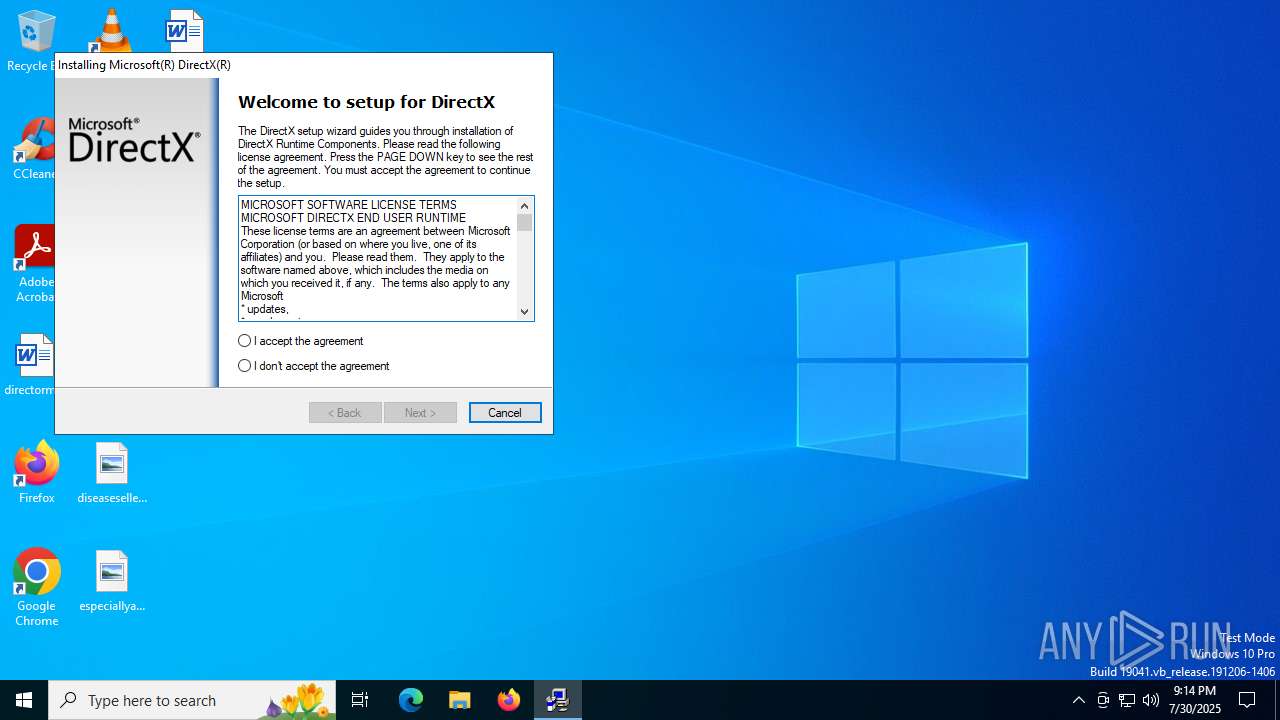This screenshot has height=720, width=1280.
Task: Select the Firefox desktop shortcut
Action: coord(37,473)
